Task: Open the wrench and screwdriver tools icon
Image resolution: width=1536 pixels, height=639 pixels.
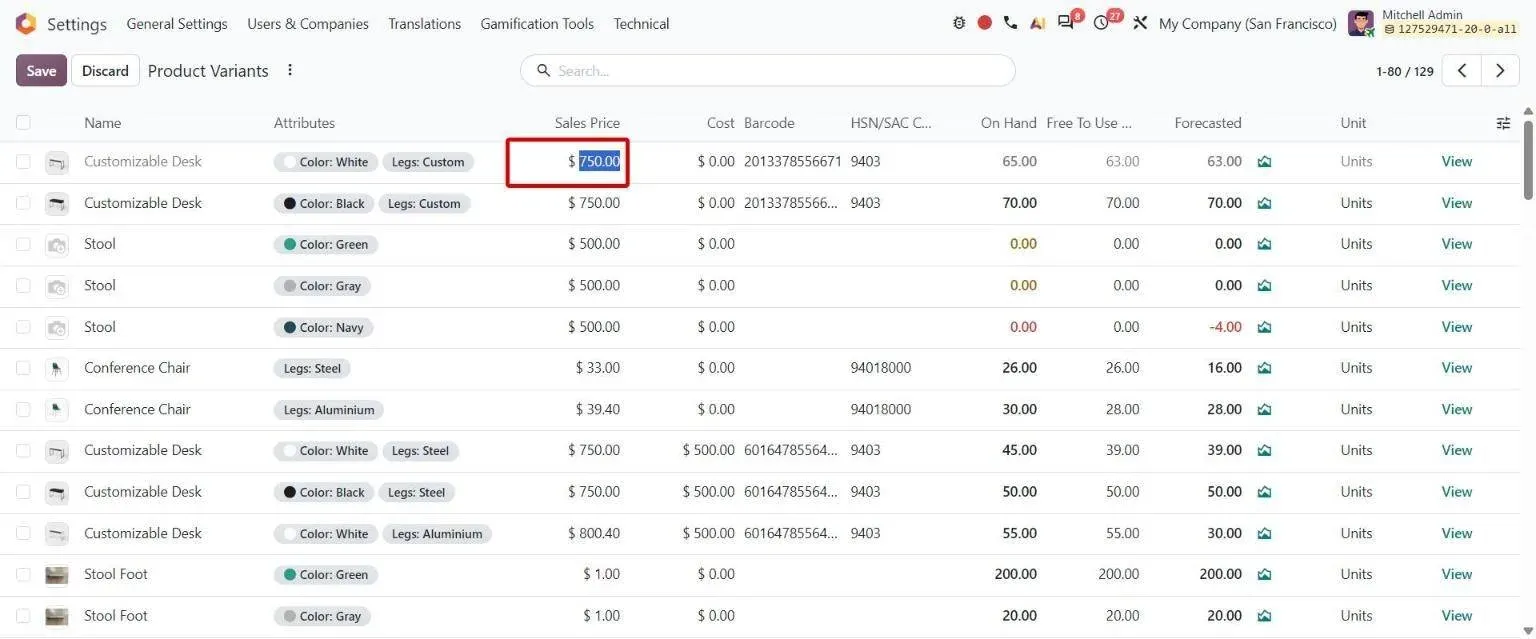Action: [1140, 23]
